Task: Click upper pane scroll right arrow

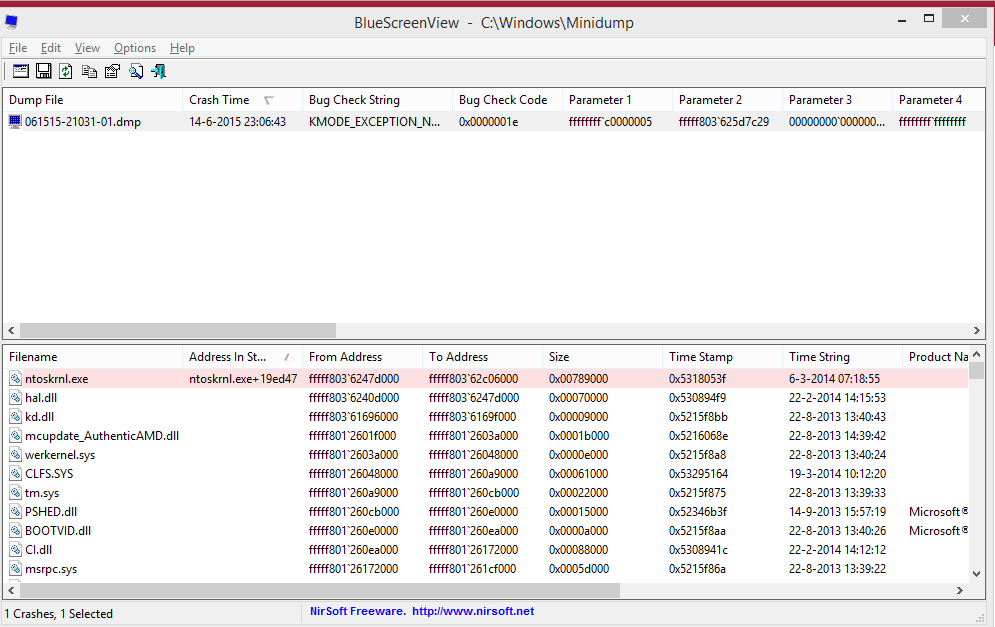Action: 977,331
